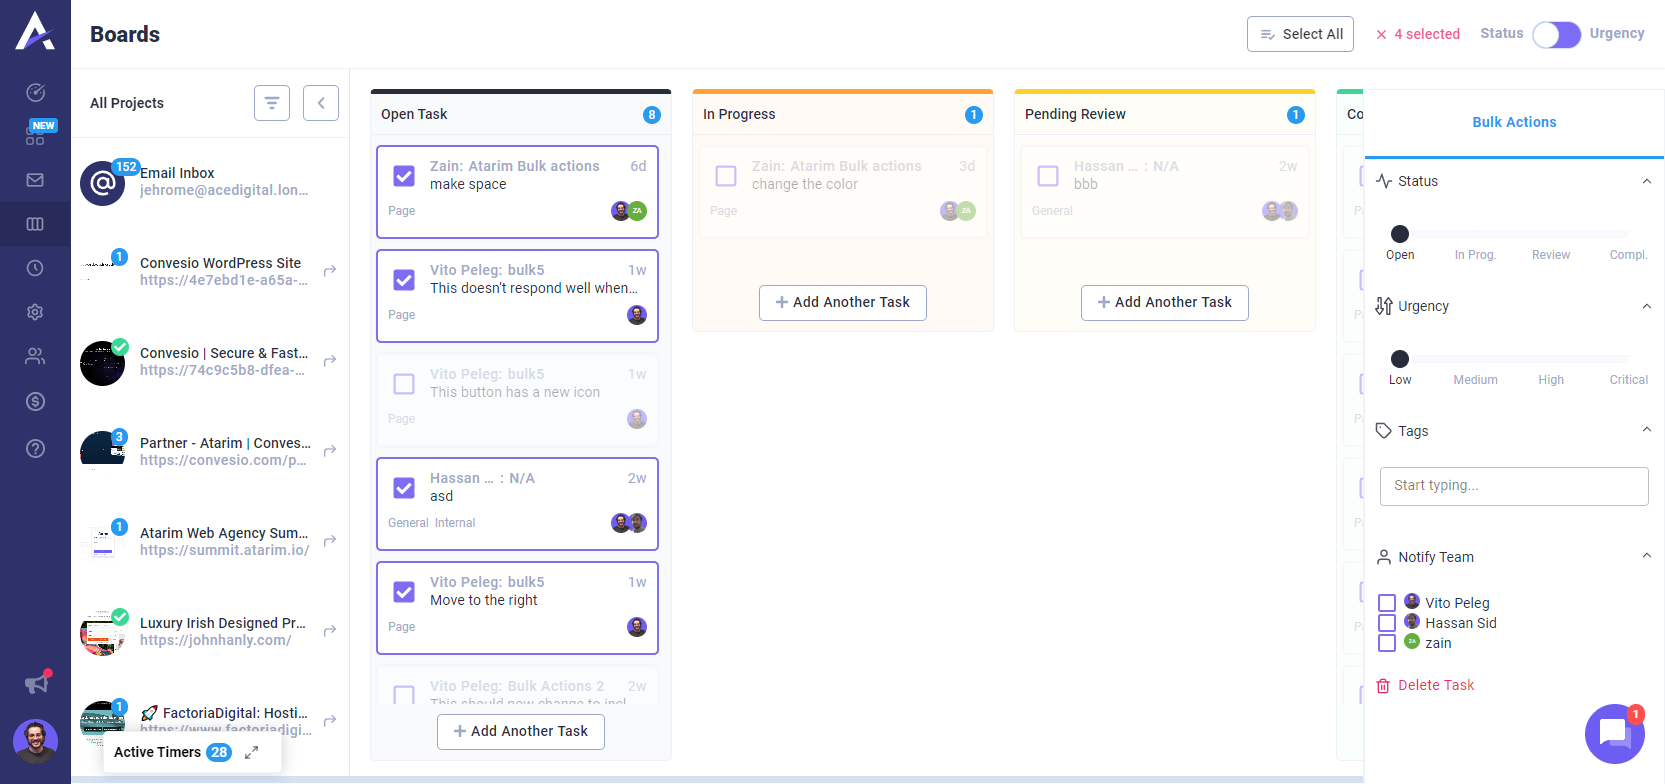The height and width of the screenshot is (784, 1665).
Task: Open Atarim Web Agency Summit project
Action: point(225,541)
